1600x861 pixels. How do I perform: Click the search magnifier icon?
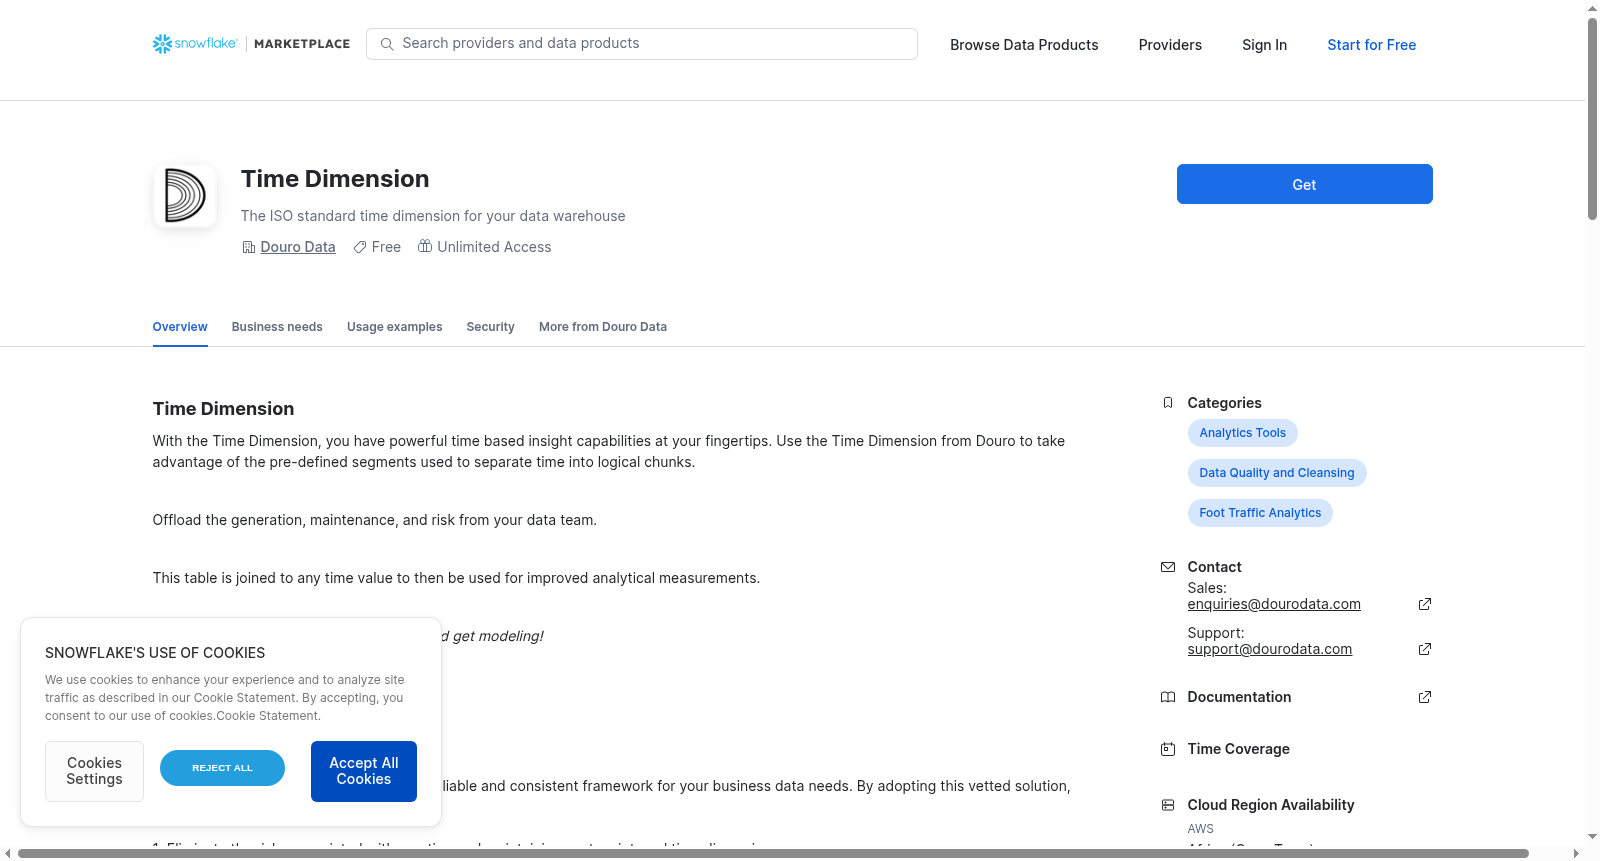(387, 44)
